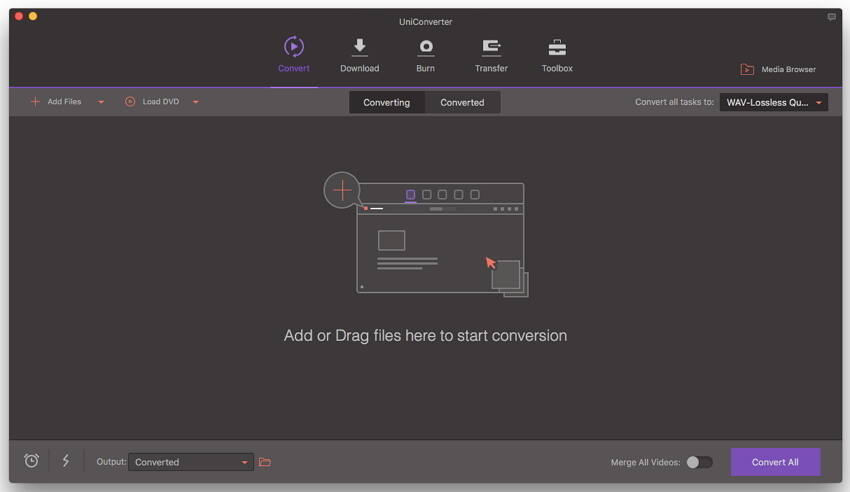Click the 'Merge All Videos:' label
This screenshot has width=850, height=492.
coord(645,462)
